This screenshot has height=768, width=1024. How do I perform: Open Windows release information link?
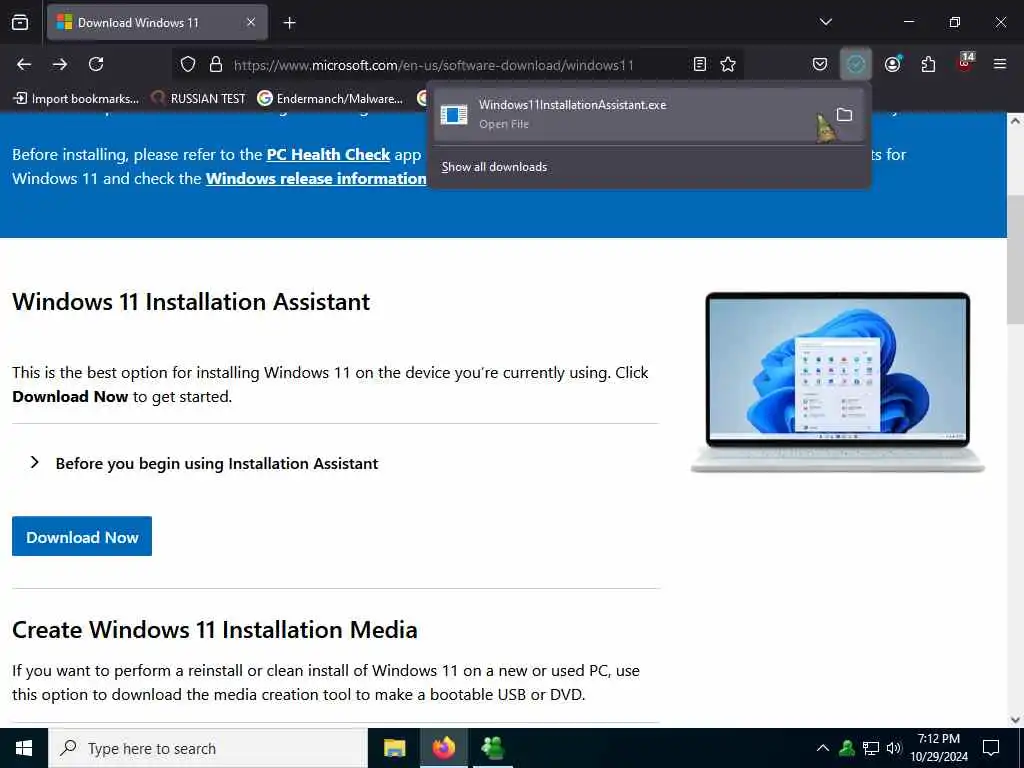tap(316, 179)
